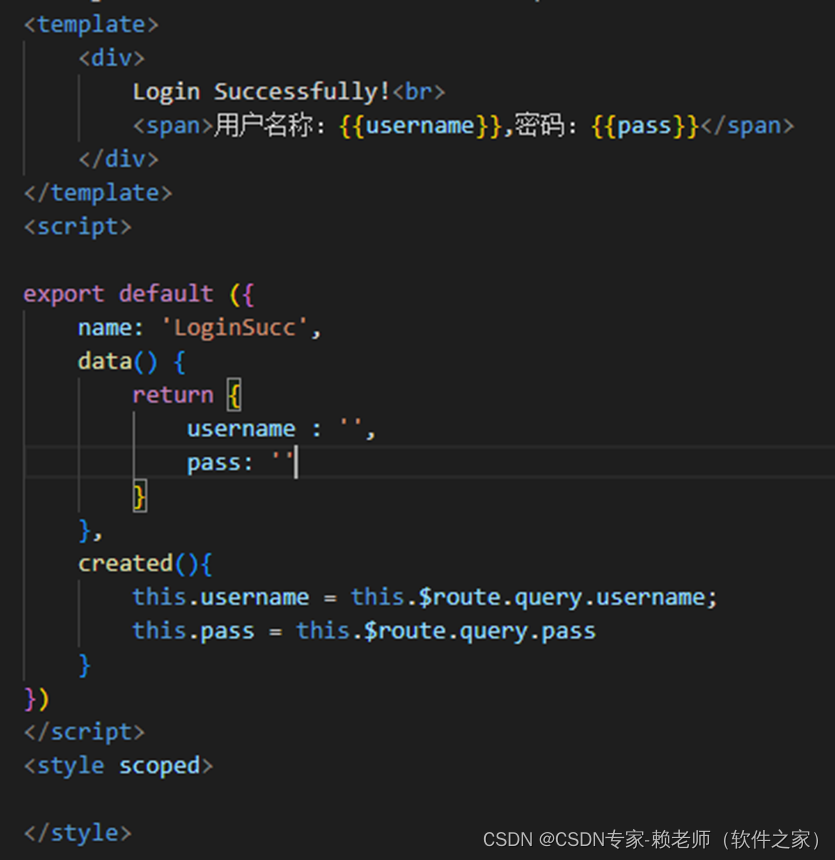
Task: Click the highlighted closing brace of return object
Action: (139, 496)
